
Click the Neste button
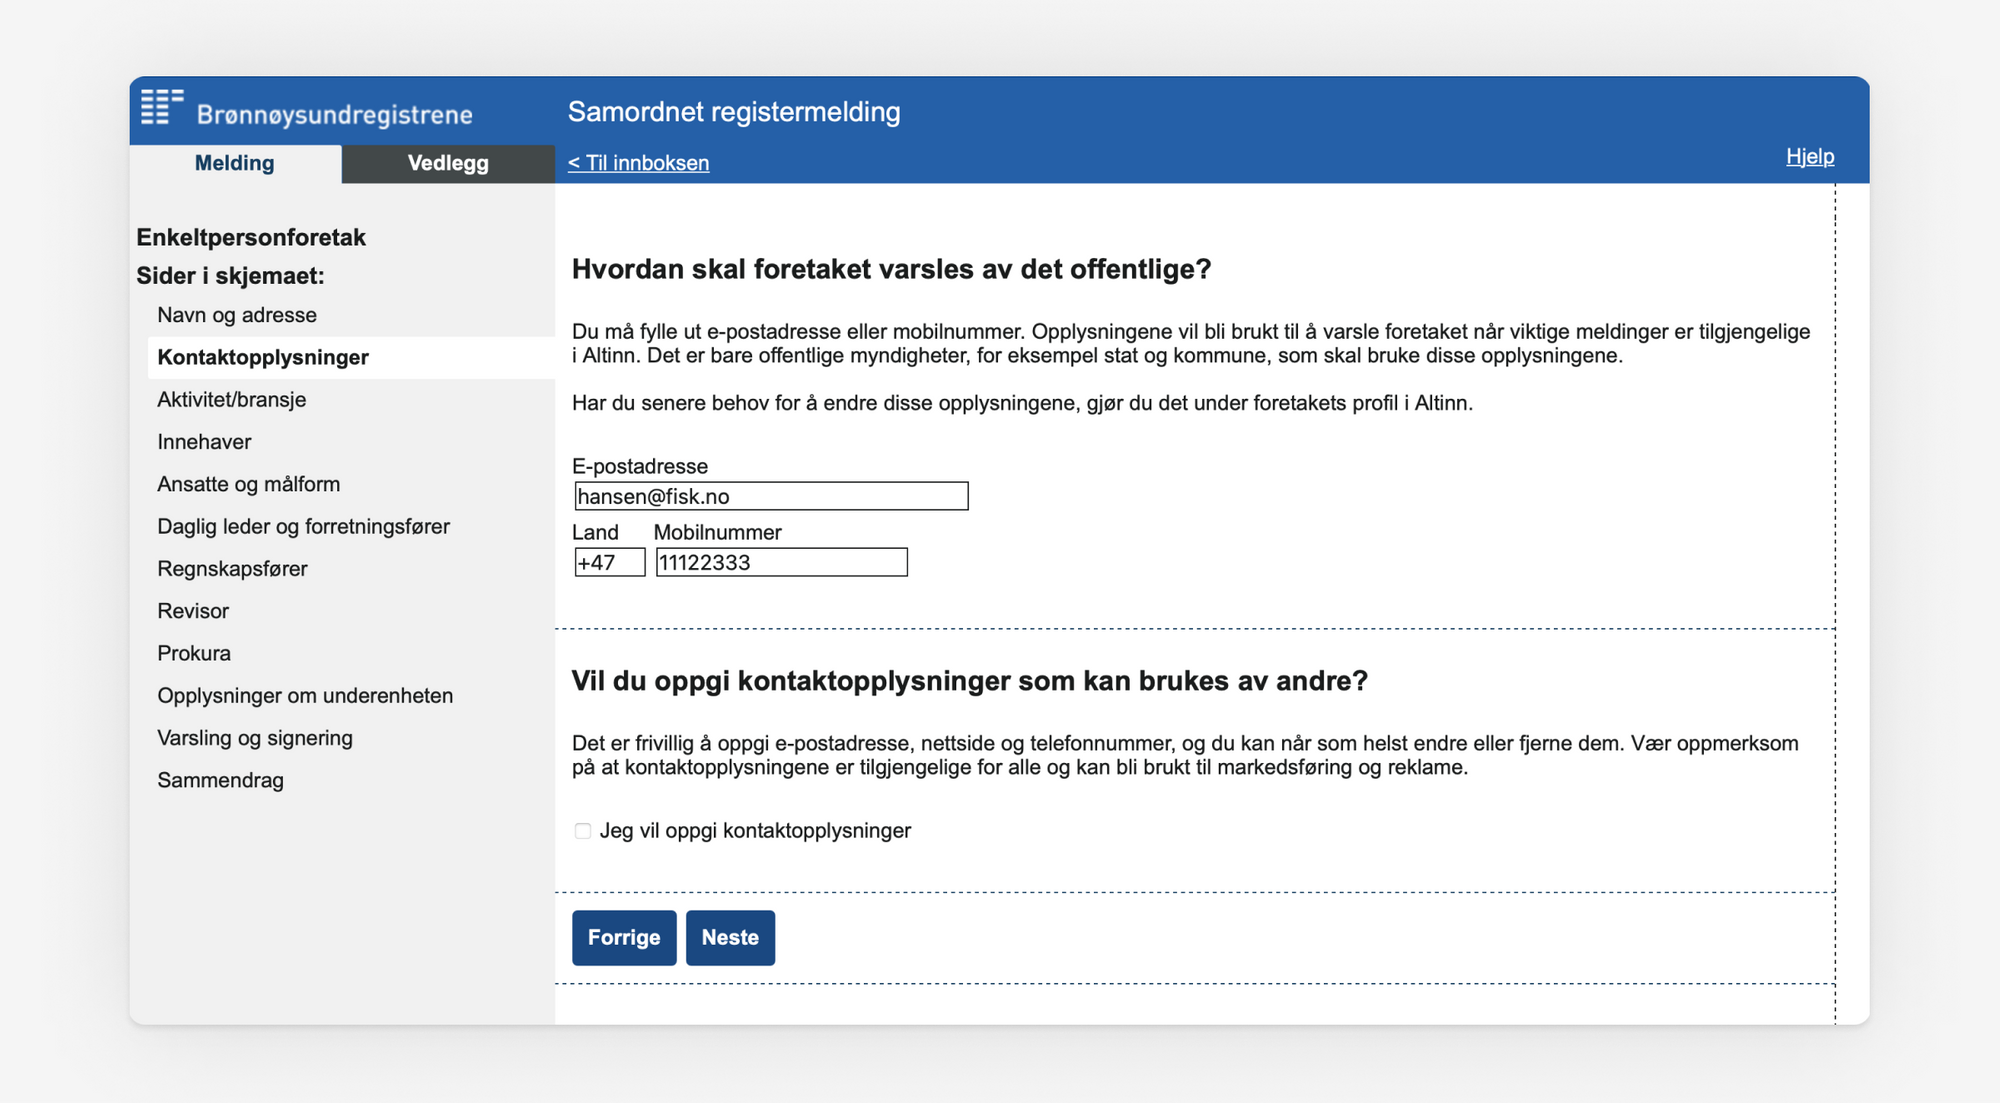click(730, 937)
